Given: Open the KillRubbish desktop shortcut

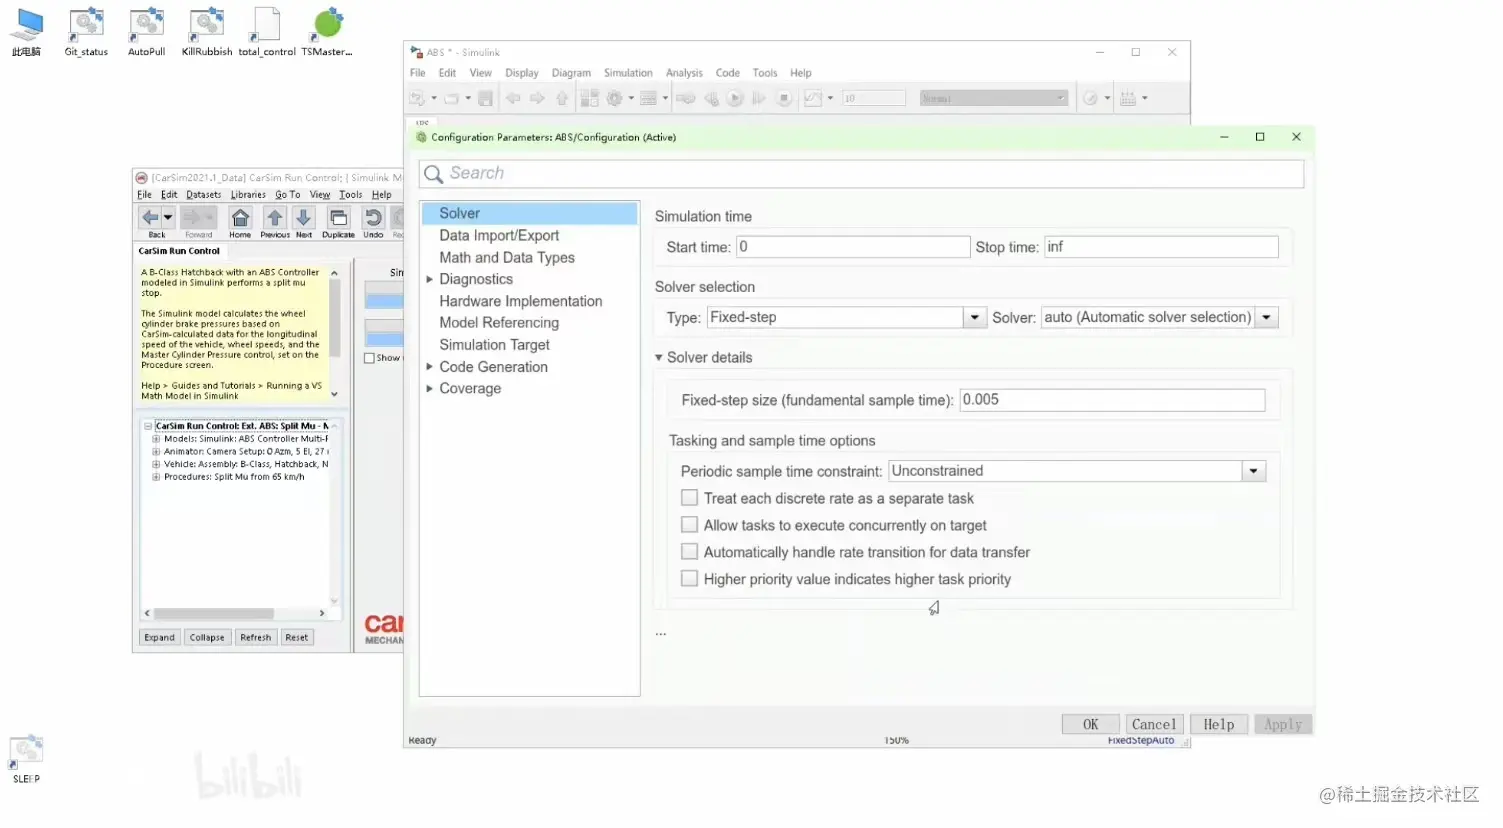Looking at the screenshot, I should click(x=207, y=32).
